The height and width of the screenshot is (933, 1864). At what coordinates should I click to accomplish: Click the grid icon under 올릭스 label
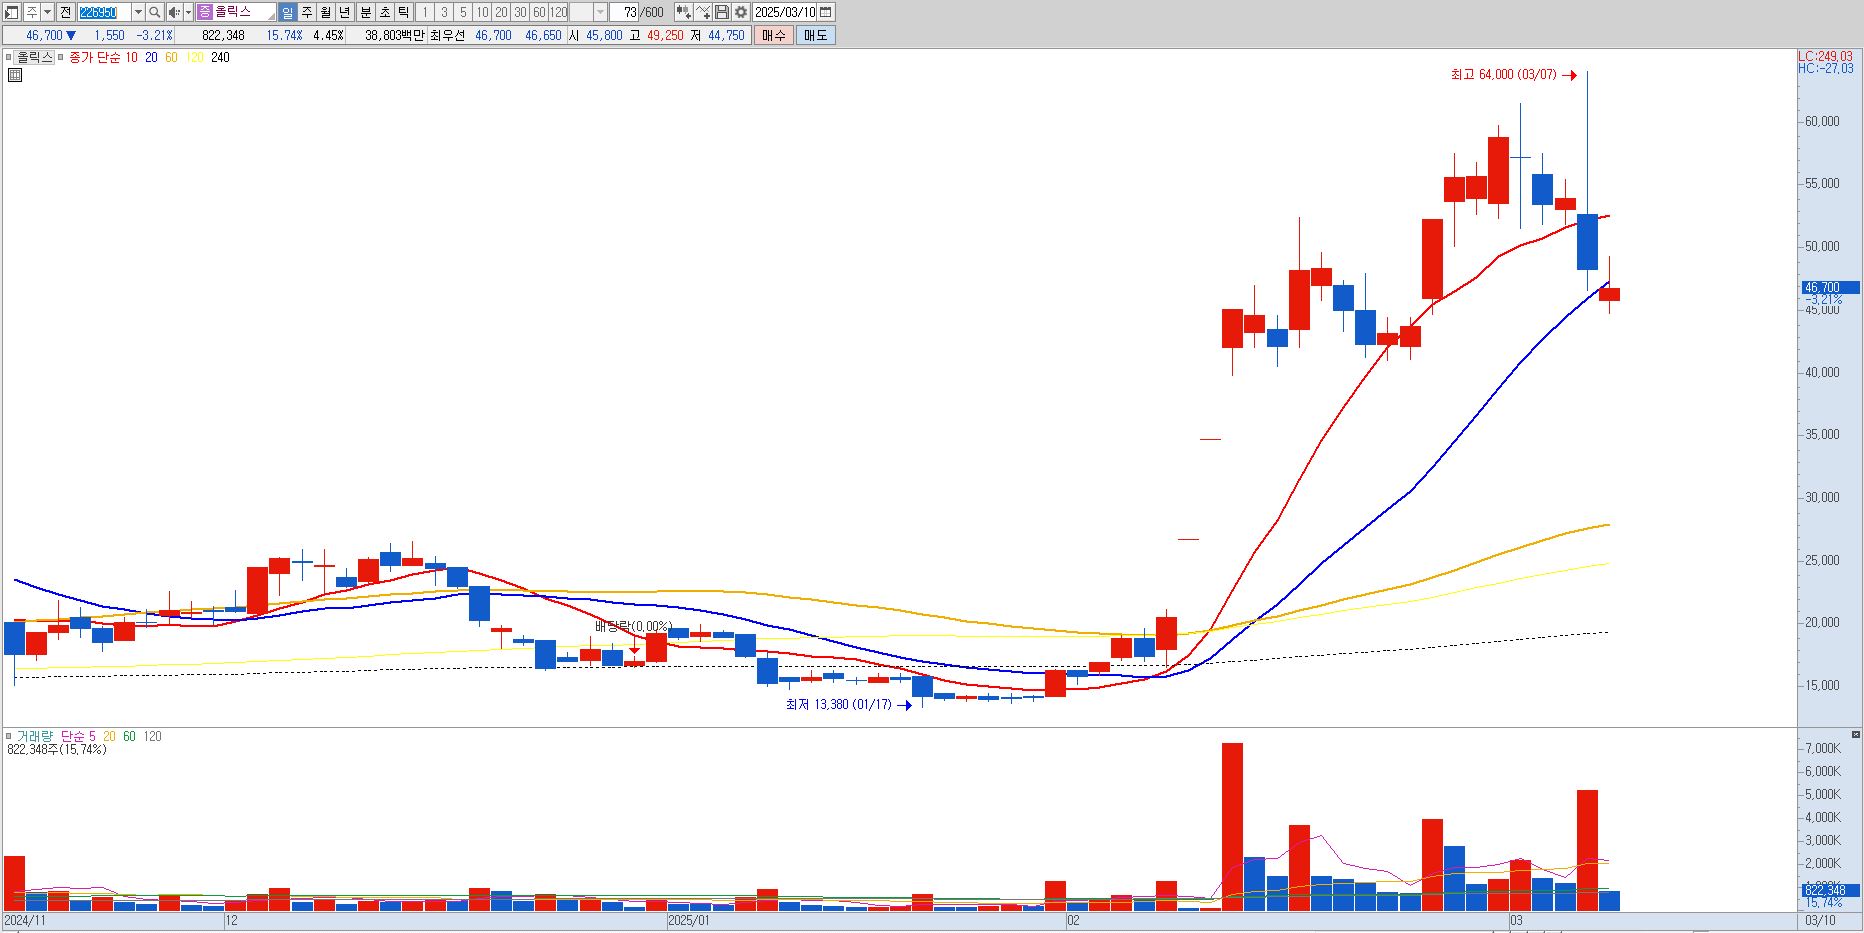point(15,74)
